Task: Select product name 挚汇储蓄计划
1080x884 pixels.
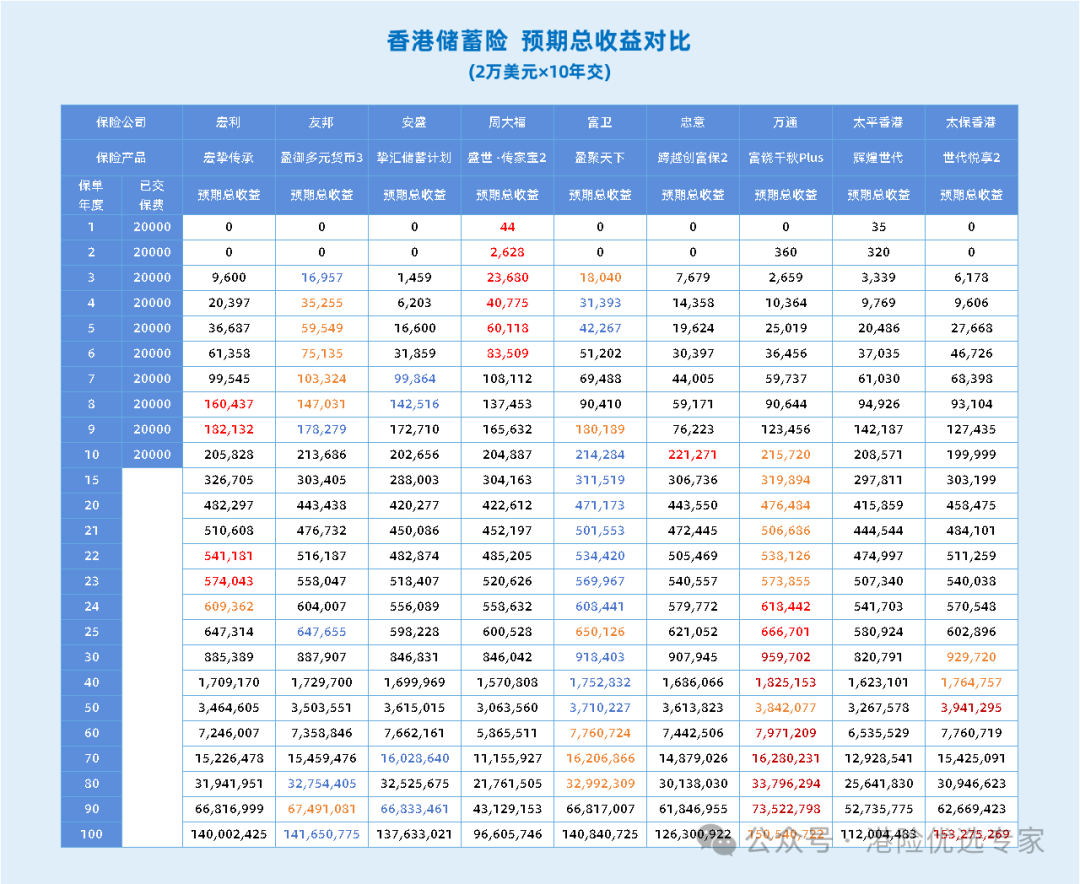Action: (x=415, y=157)
